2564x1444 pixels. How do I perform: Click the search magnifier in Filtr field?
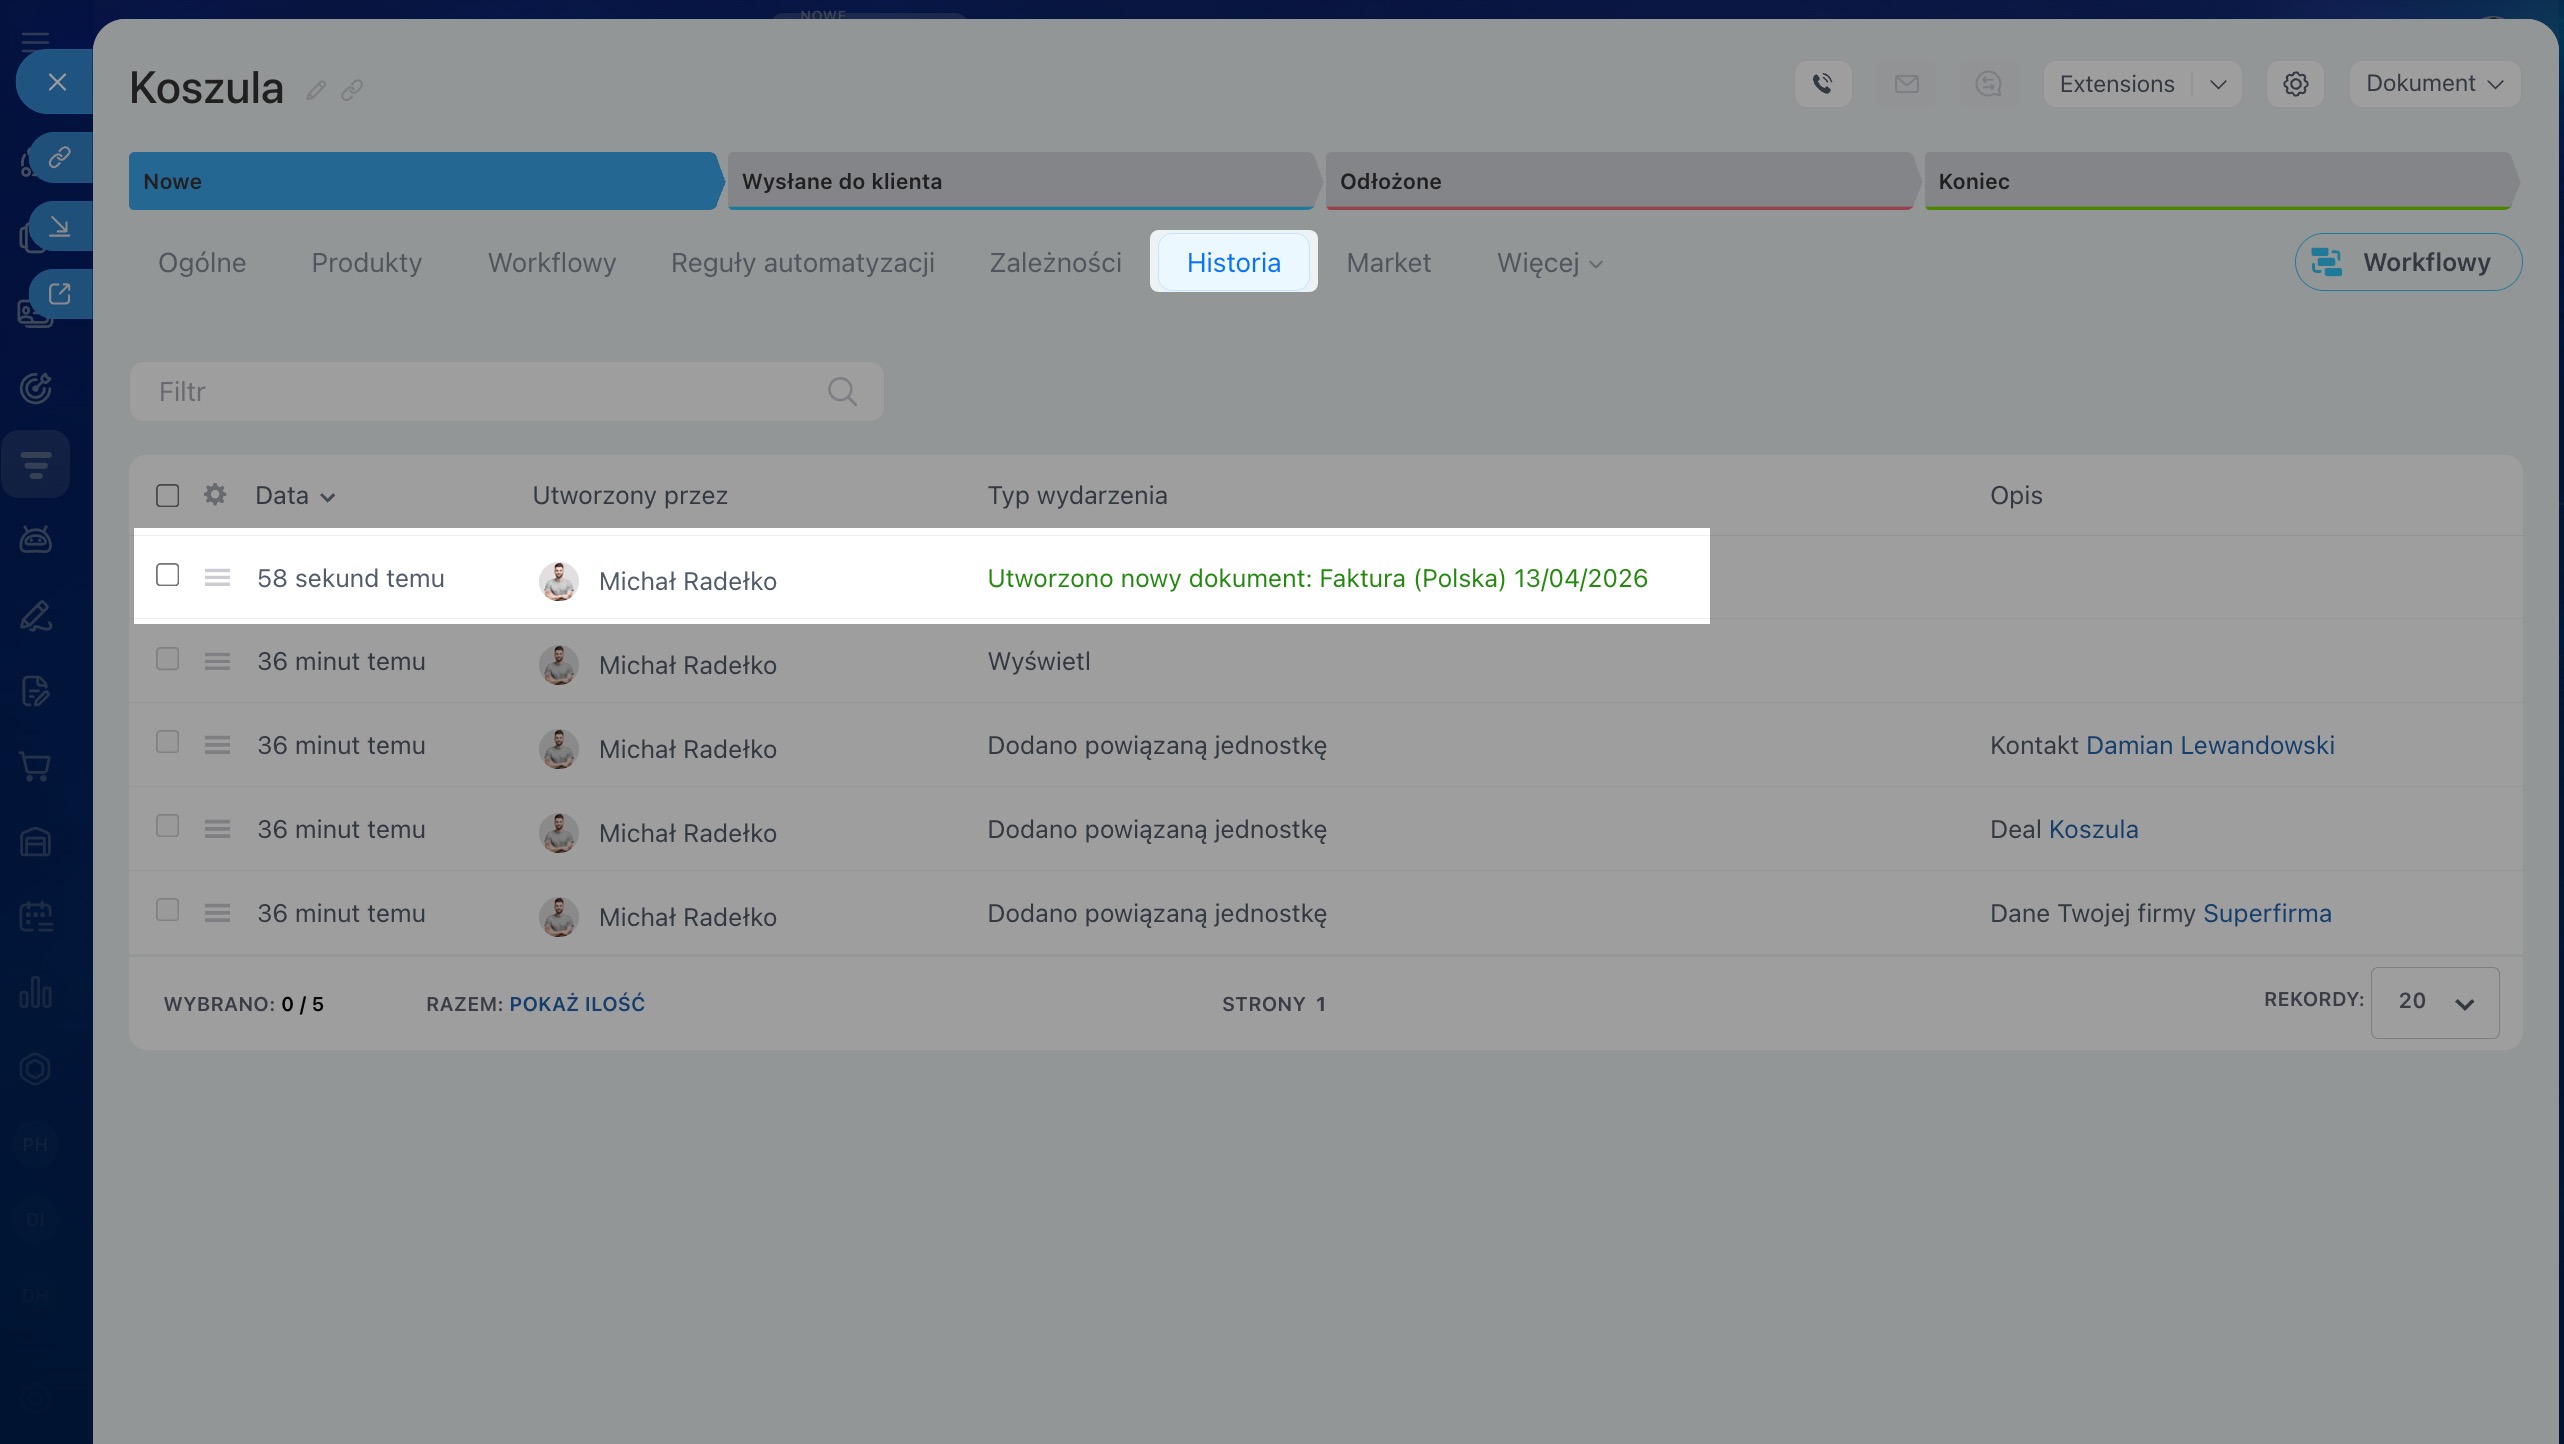click(842, 391)
